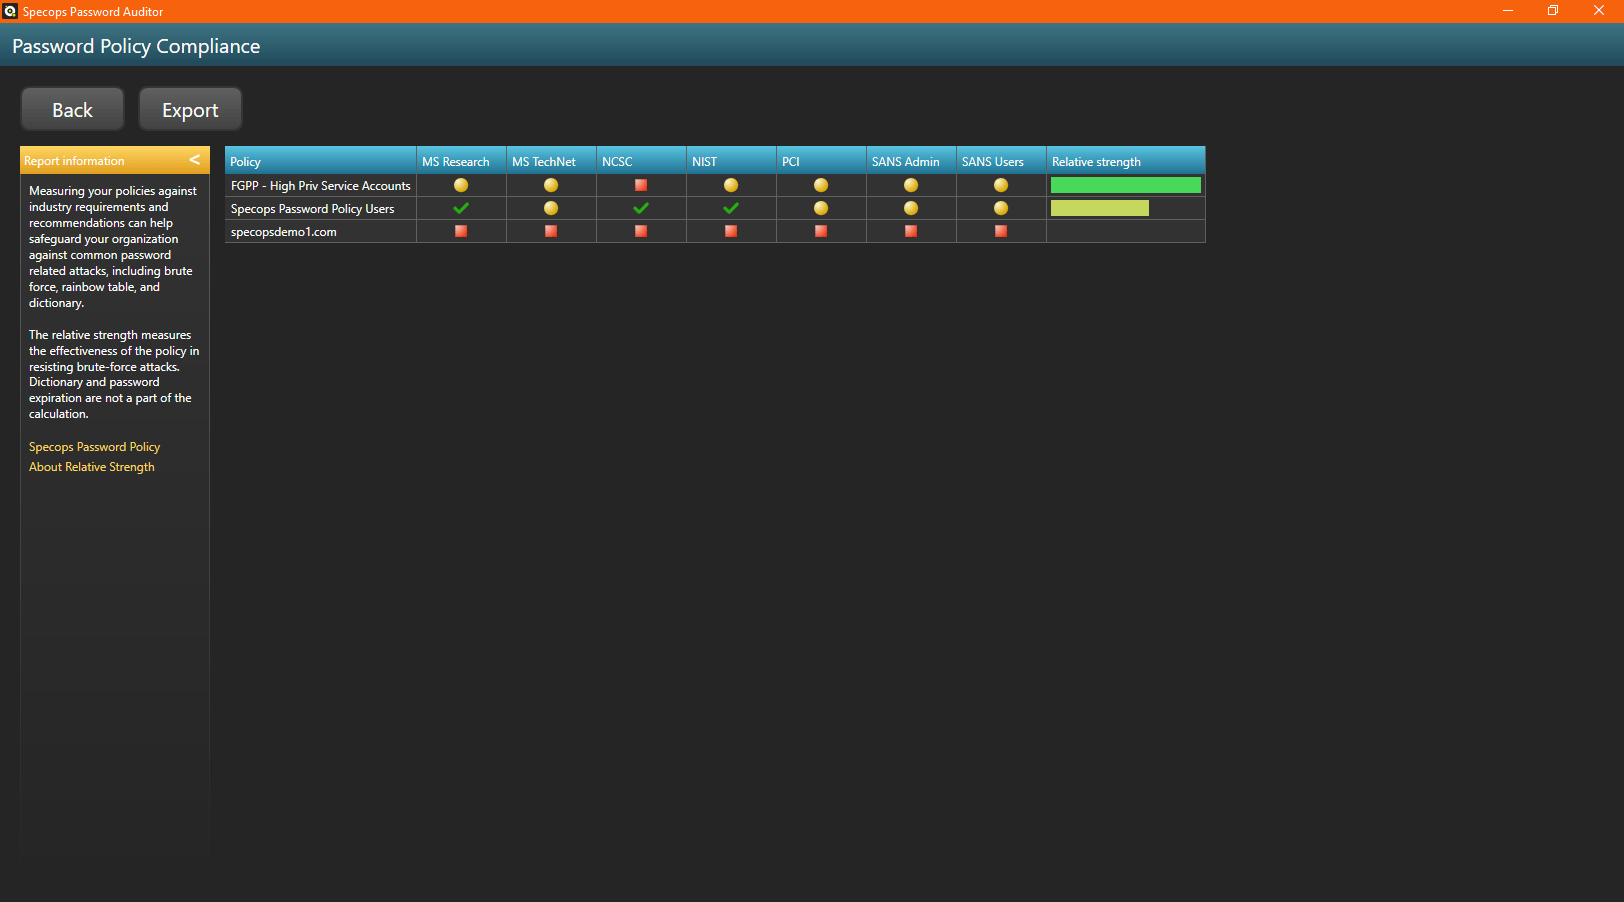The width and height of the screenshot is (1624, 902).
Task: Click the Specops Password Auditor app icon in title bar
Action: pyautogui.click(x=10, y=11)
